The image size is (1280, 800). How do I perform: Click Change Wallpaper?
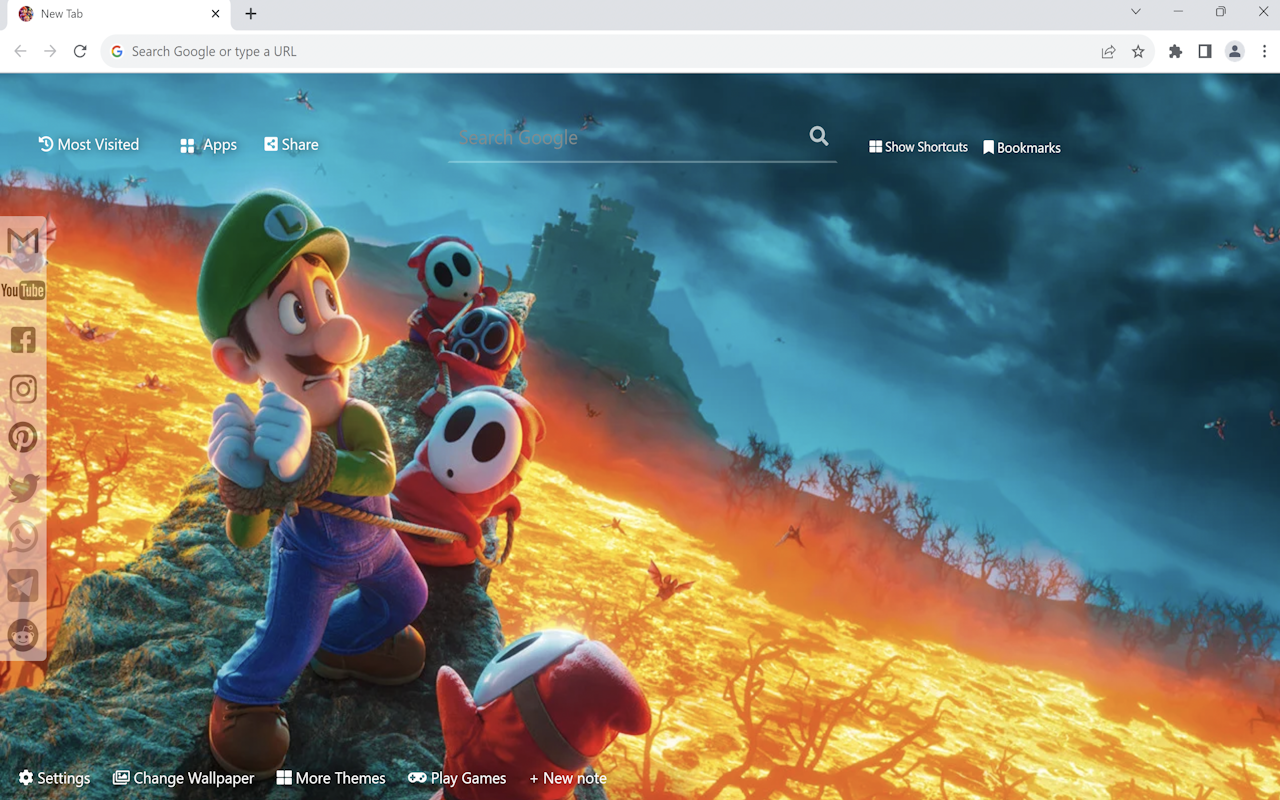(183, 778)
